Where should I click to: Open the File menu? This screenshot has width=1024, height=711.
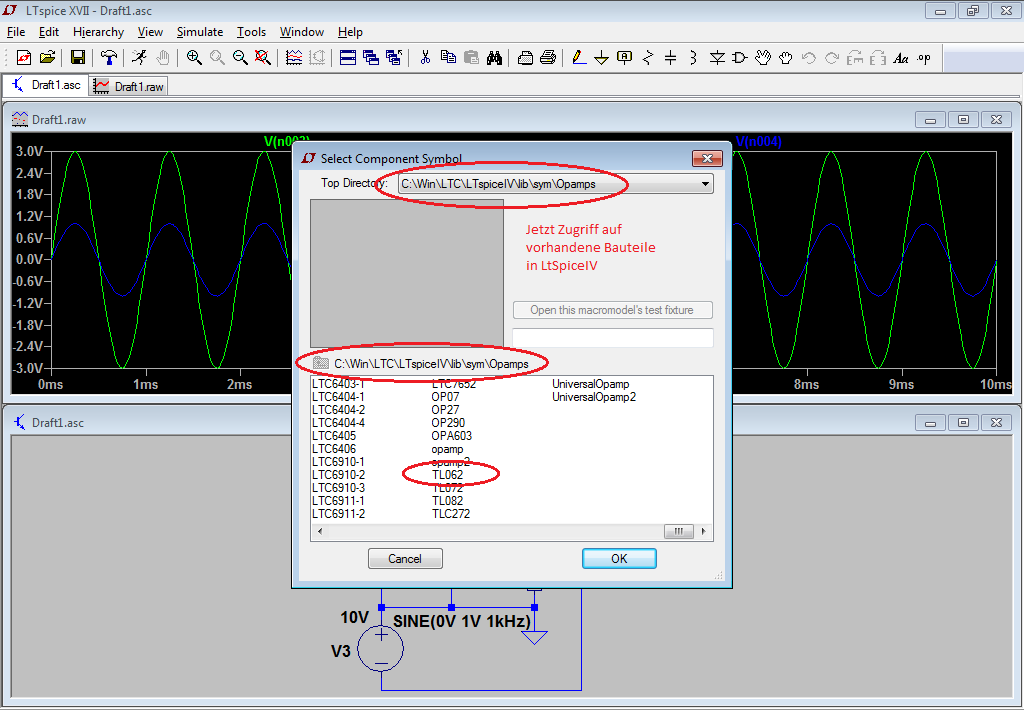pyautogui.click(x=16, y=32)
